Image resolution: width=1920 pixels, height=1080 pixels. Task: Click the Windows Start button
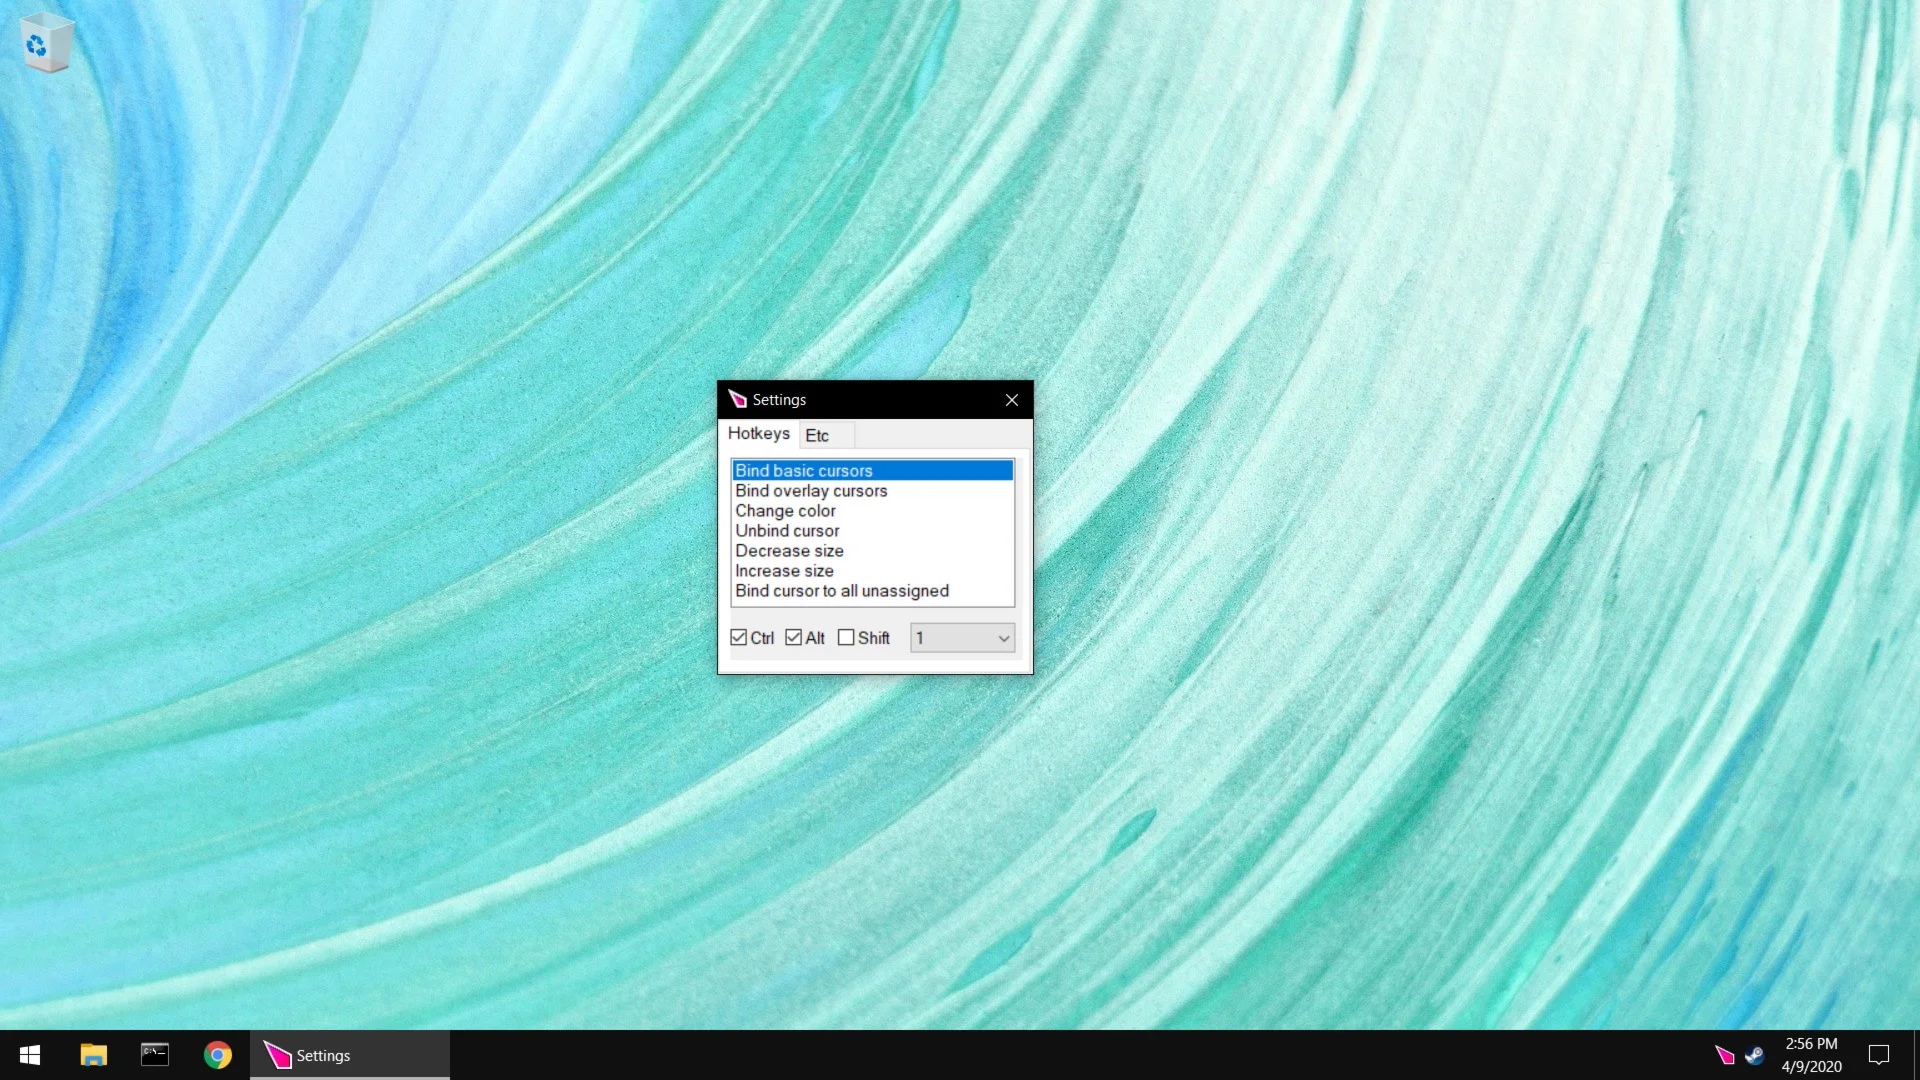pyautogui.click(x=30, y=1055)
